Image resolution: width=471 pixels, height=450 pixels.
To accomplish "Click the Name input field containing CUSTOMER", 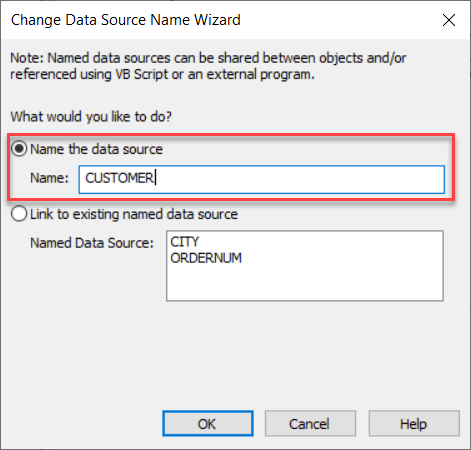I will pos(262,179).
